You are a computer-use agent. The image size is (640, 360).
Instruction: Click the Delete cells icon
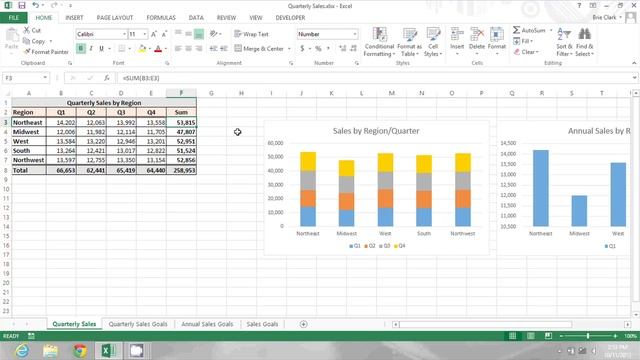[477, 35]
